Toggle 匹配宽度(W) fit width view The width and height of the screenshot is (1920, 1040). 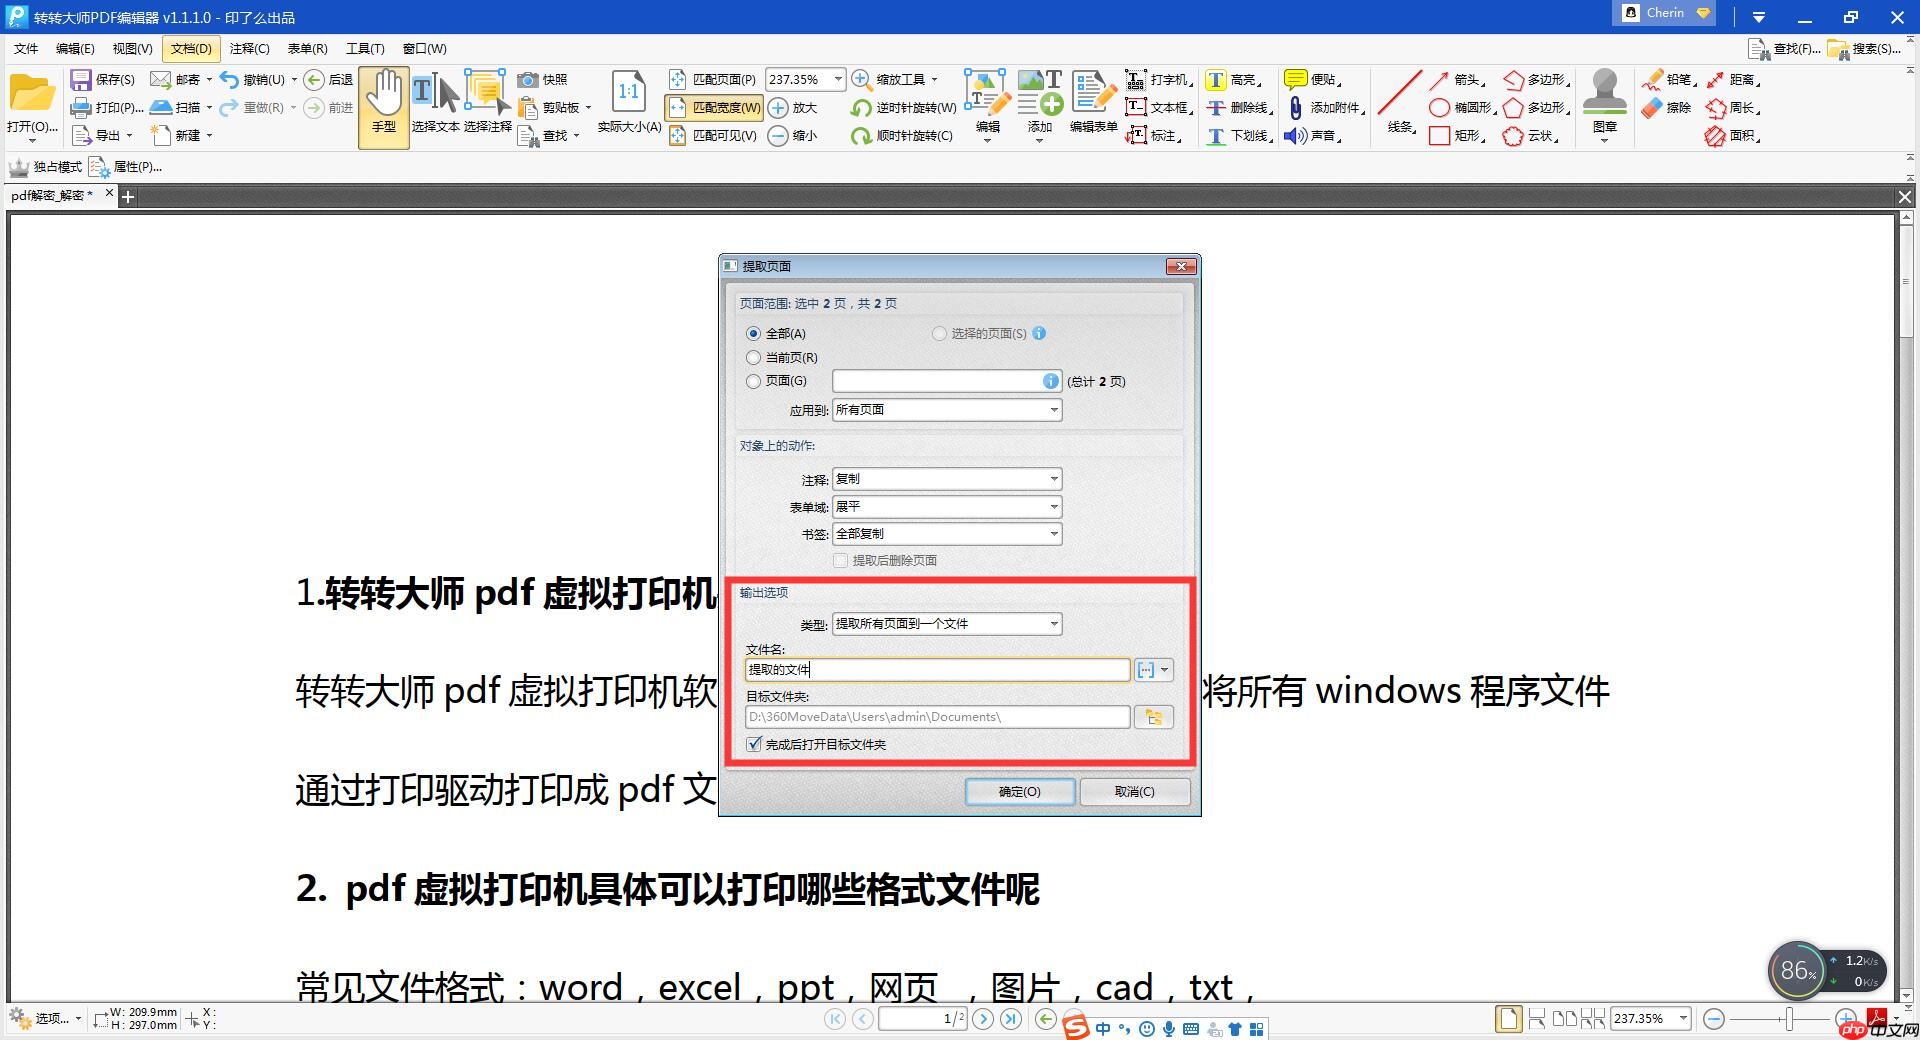(x=714, y=107)
